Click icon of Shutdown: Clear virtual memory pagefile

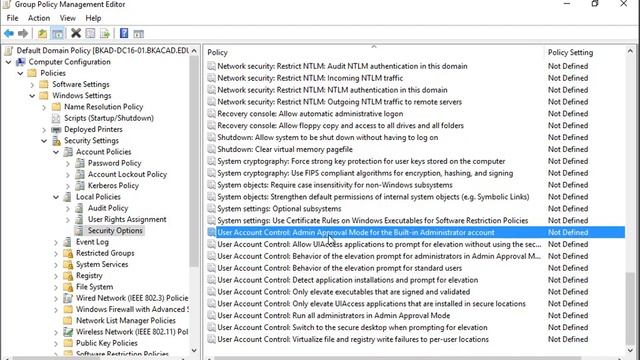211,149
